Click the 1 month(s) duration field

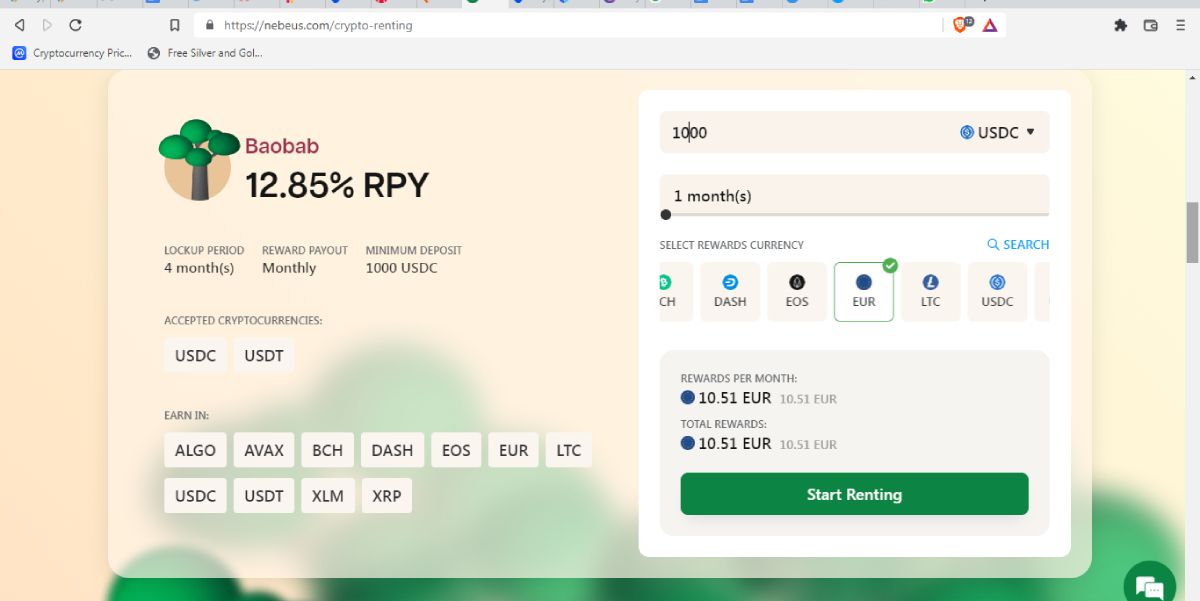[854, 195]
